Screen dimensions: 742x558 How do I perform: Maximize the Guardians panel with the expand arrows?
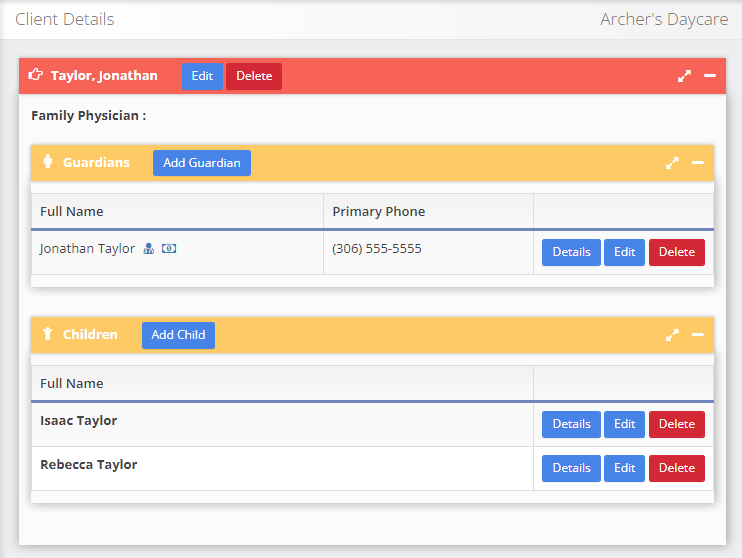click(x=672, y=163)
